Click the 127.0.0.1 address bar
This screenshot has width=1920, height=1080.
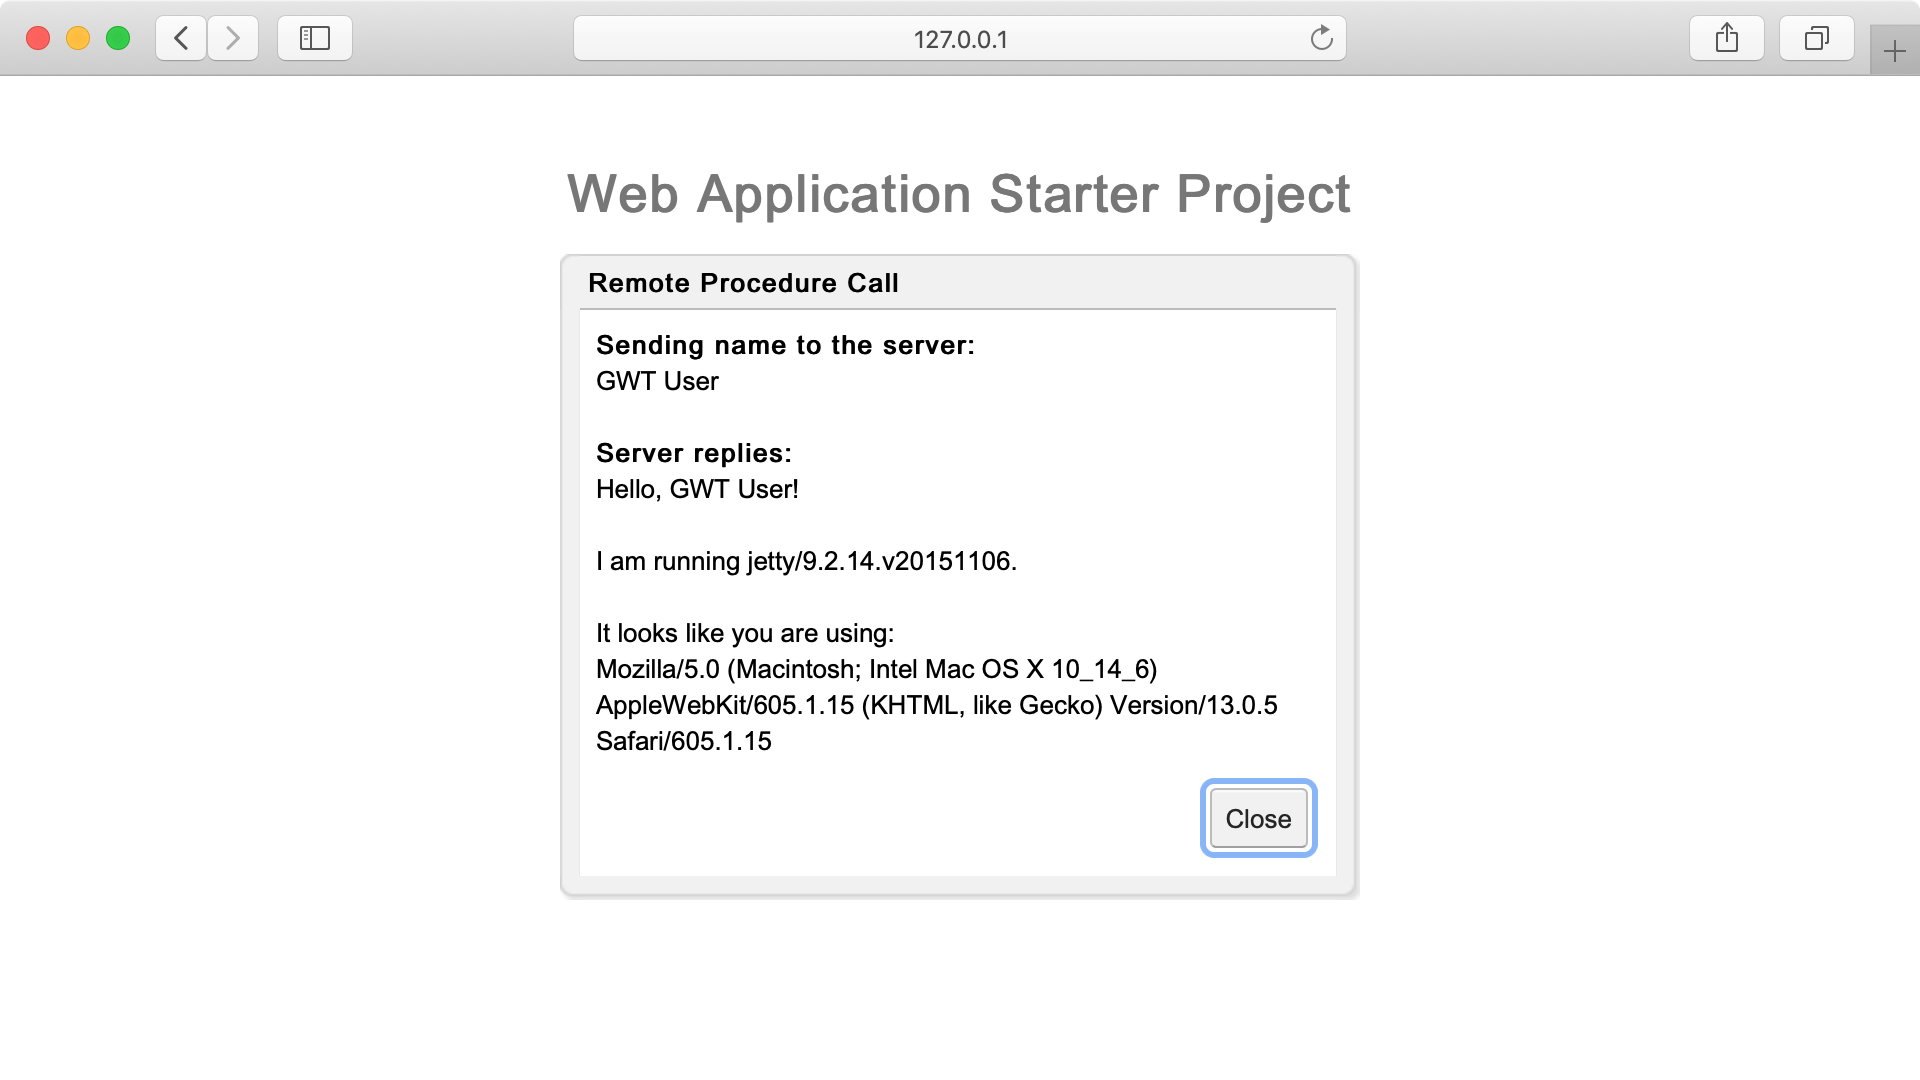[x=959, y=39]
